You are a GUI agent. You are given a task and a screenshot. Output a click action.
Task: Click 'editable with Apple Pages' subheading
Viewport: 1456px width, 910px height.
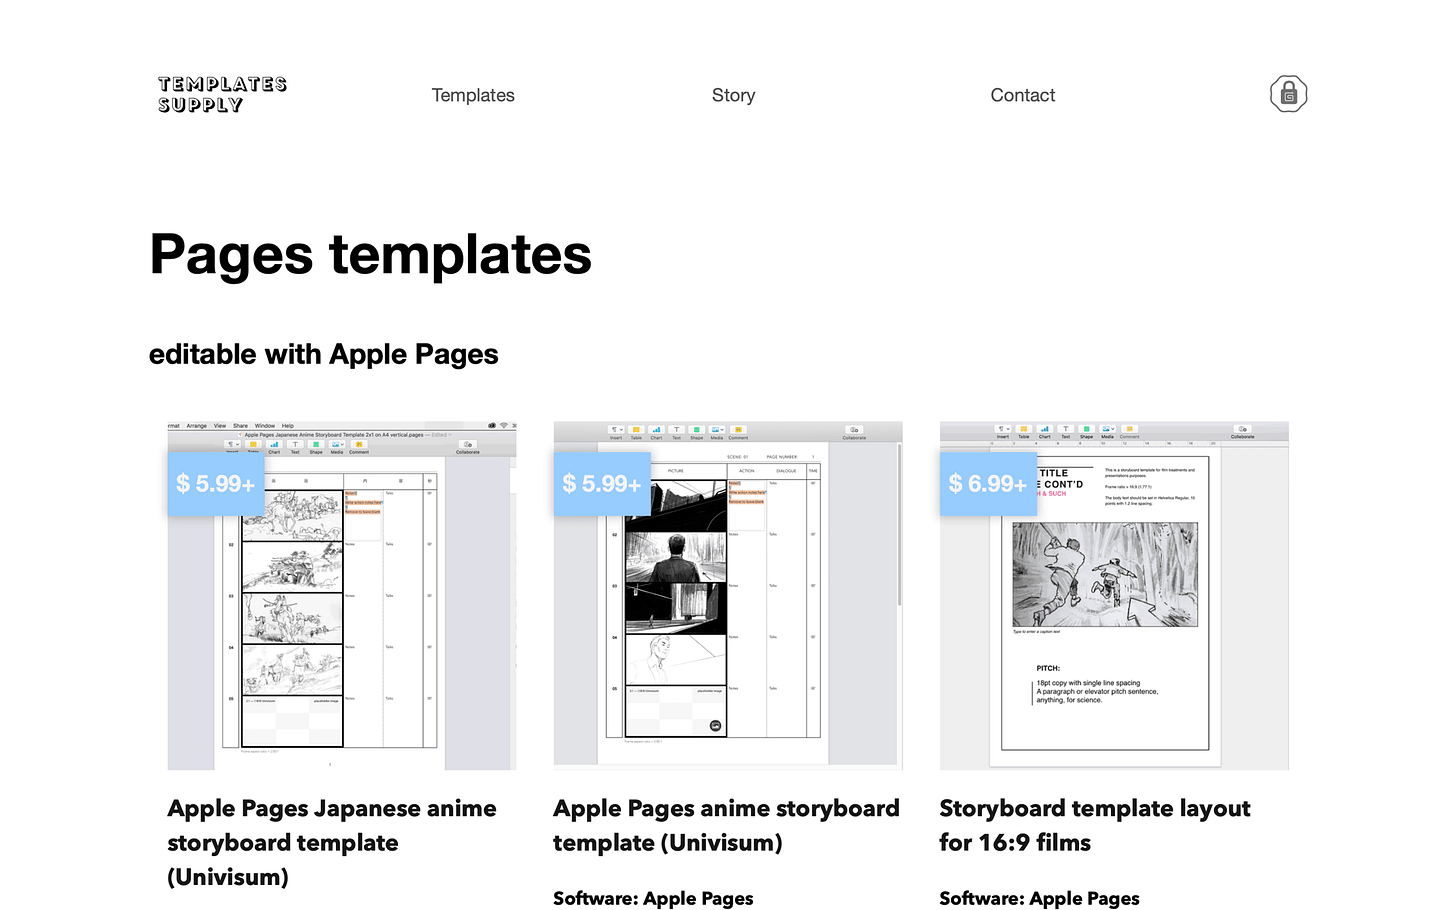coord(323,354)
